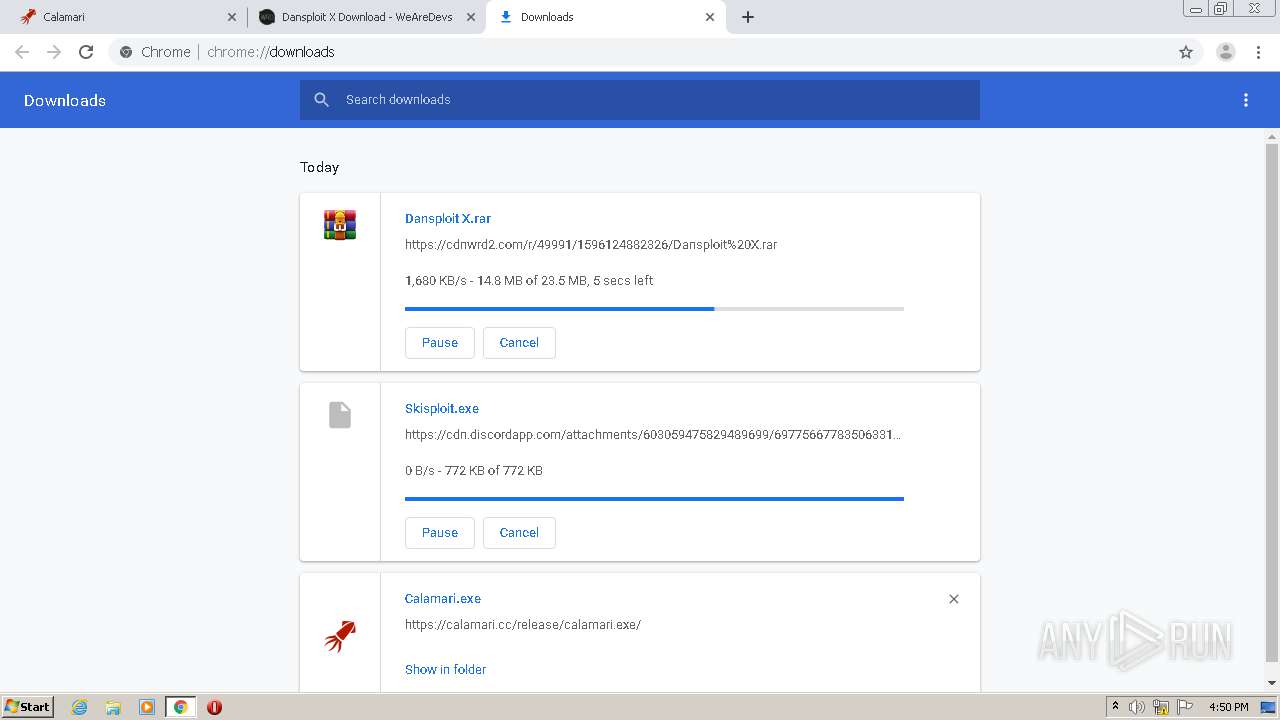Click the Show desktop tray icon
This screenshot has height=720, width=1280.
click(1268, 707)
